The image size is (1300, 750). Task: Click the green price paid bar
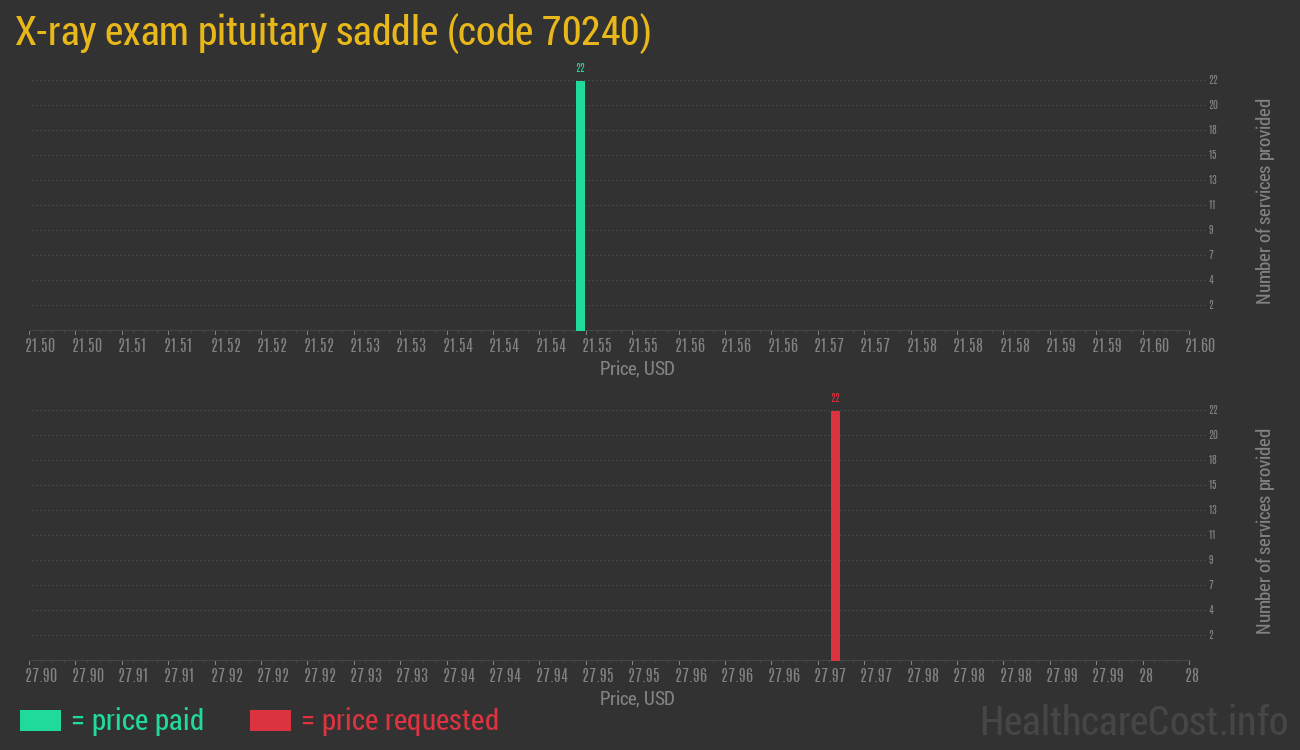click(580, 205)
